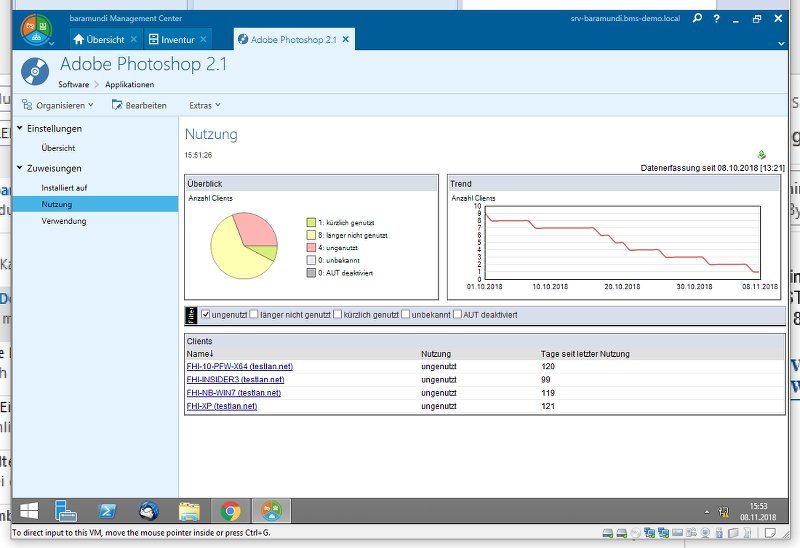
Task: Go to Software breadcrumb
Action: [x=73, y=84]
